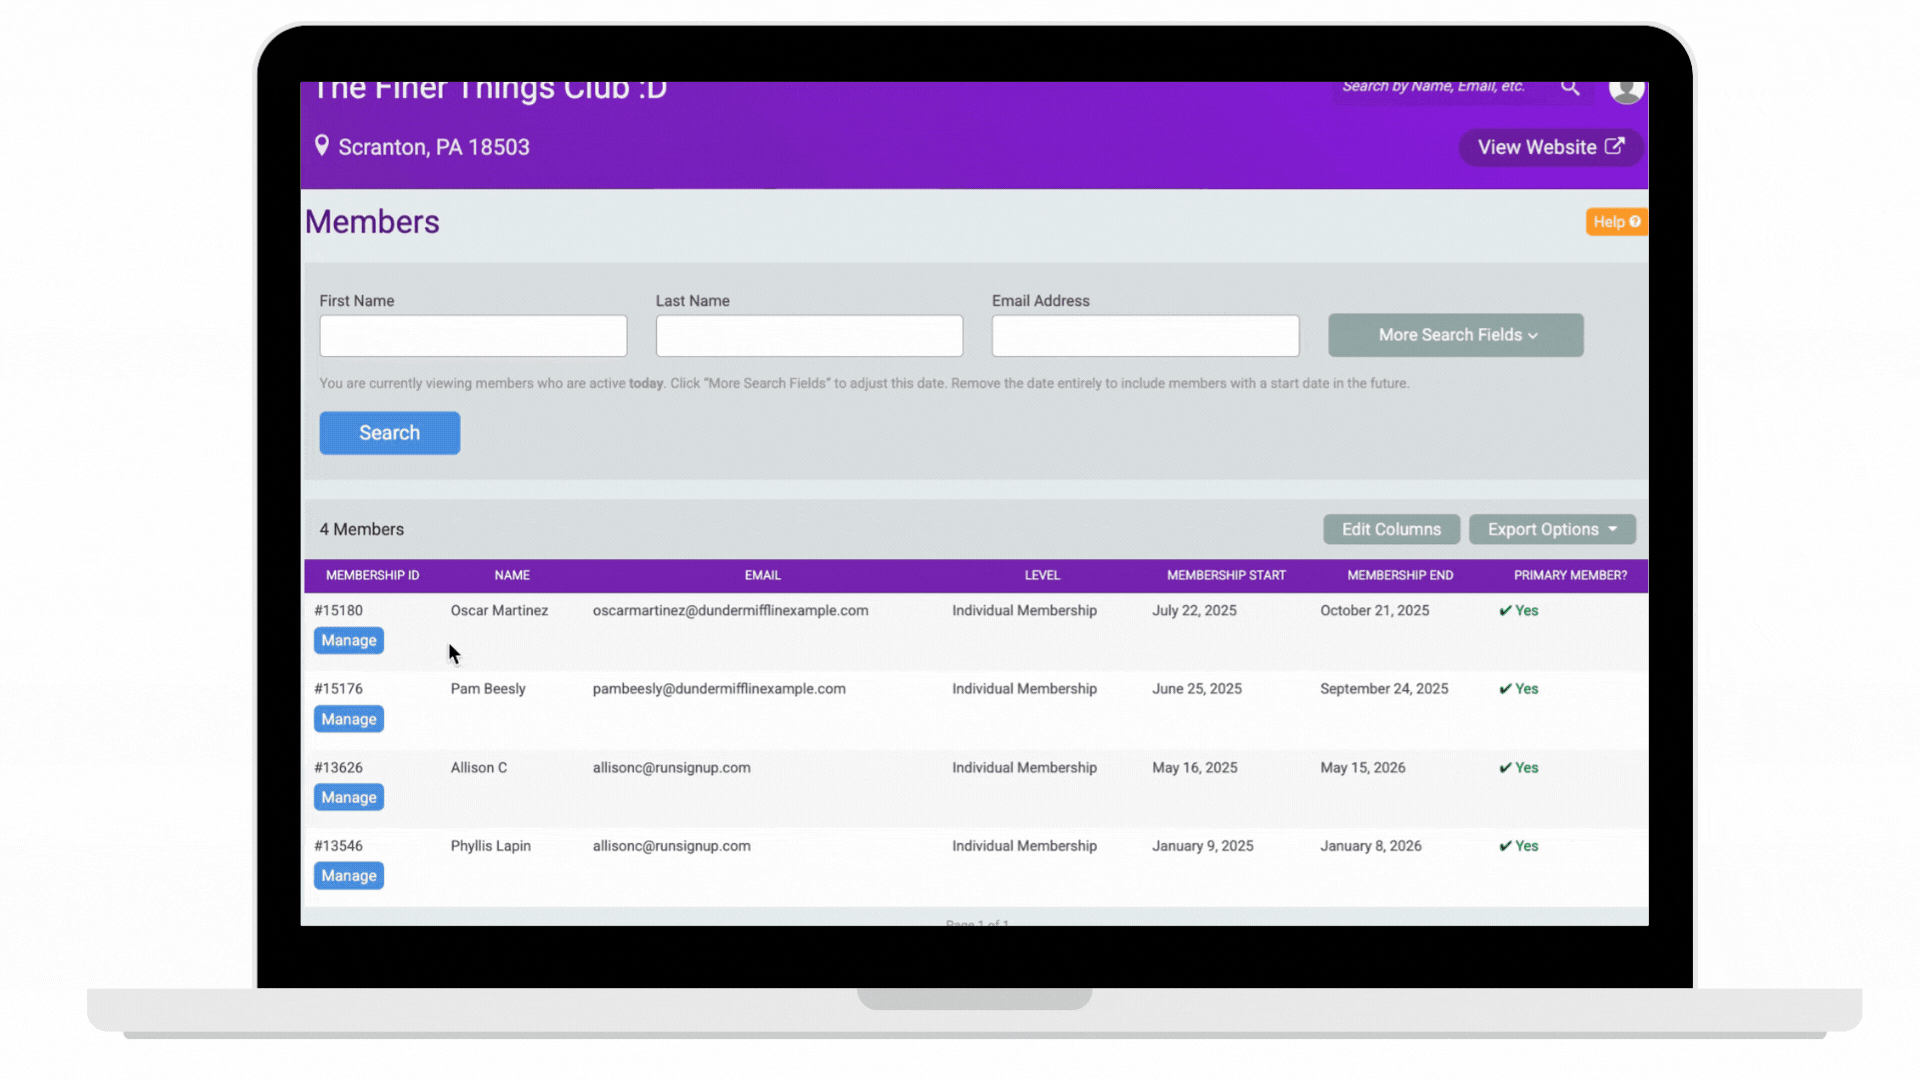1920x1080 pixels.
Task: Click the Help question mark icon
Action: (1635, 222)
